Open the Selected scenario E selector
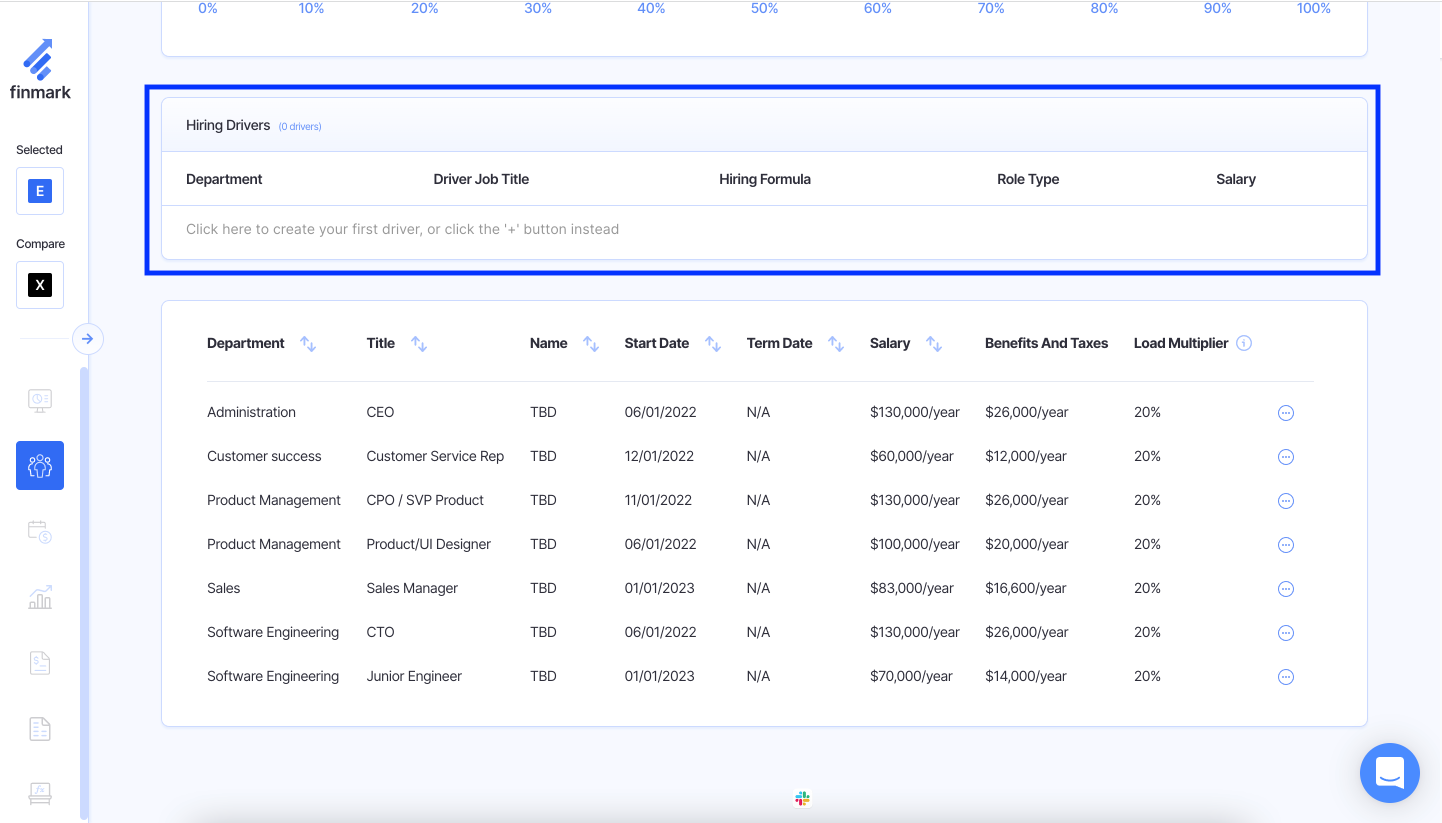Screen dimensions: 1442x823 pos(40,191)
